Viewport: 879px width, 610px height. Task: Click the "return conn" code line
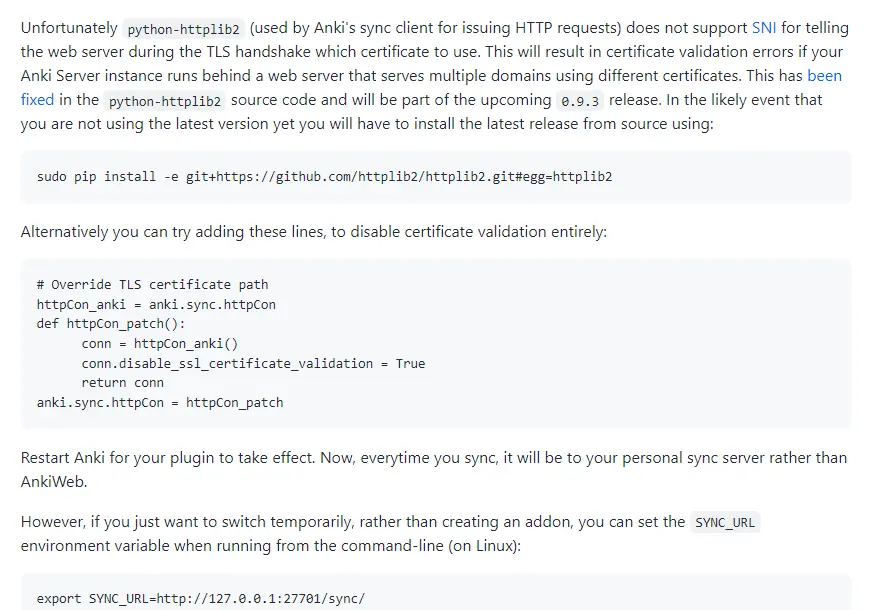[x=123, y=382]
